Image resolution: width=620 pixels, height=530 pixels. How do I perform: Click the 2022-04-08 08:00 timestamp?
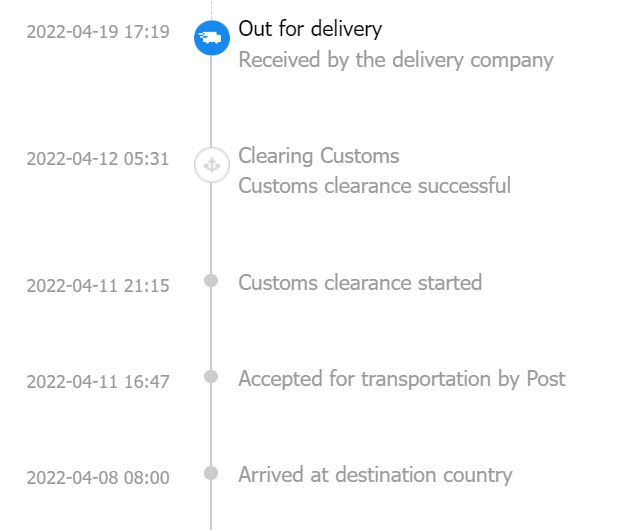[98, 477]
